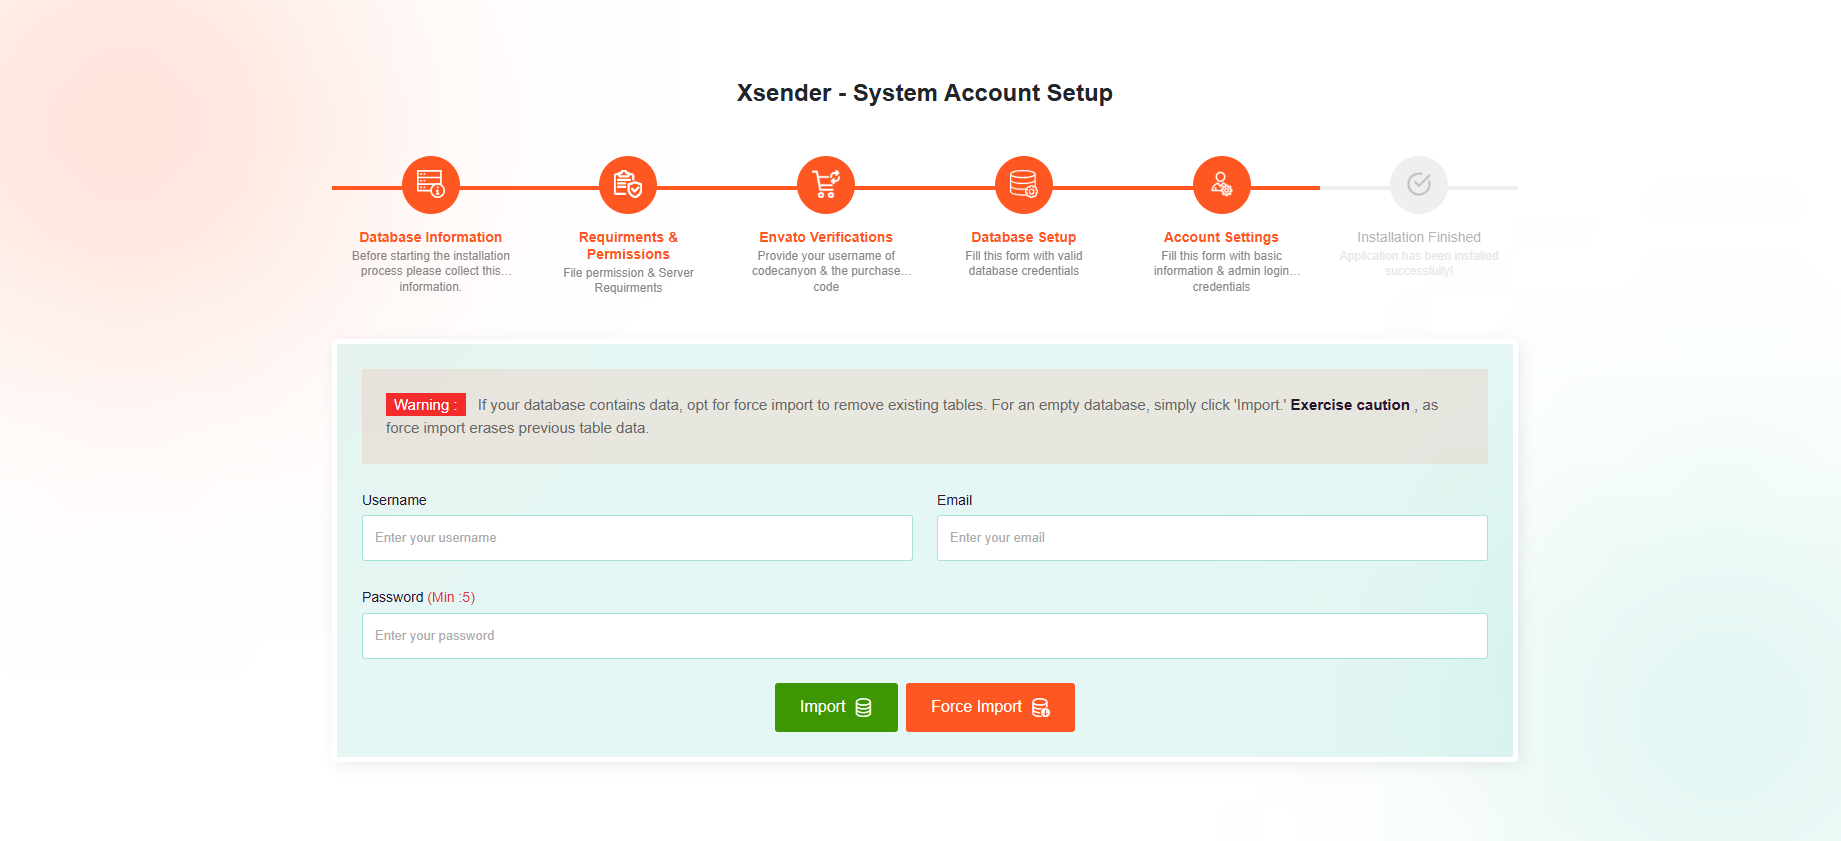Click the Database Information step icon
Viewport: 1841px width, 841px height.
430,185
